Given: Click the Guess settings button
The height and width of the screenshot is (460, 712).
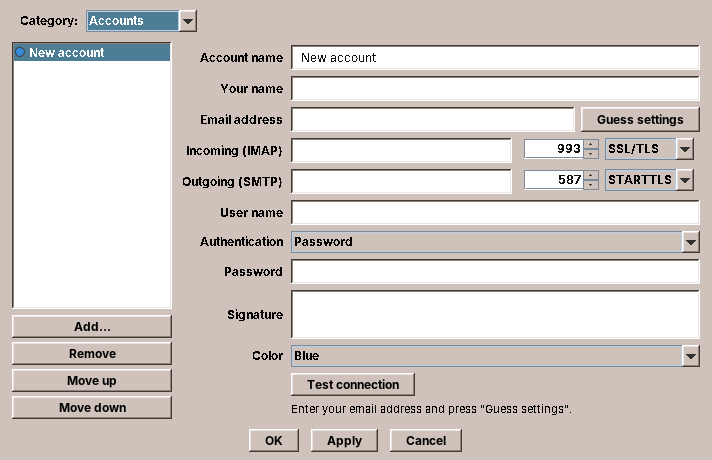Looking at the screenshot, I should 640,119.
